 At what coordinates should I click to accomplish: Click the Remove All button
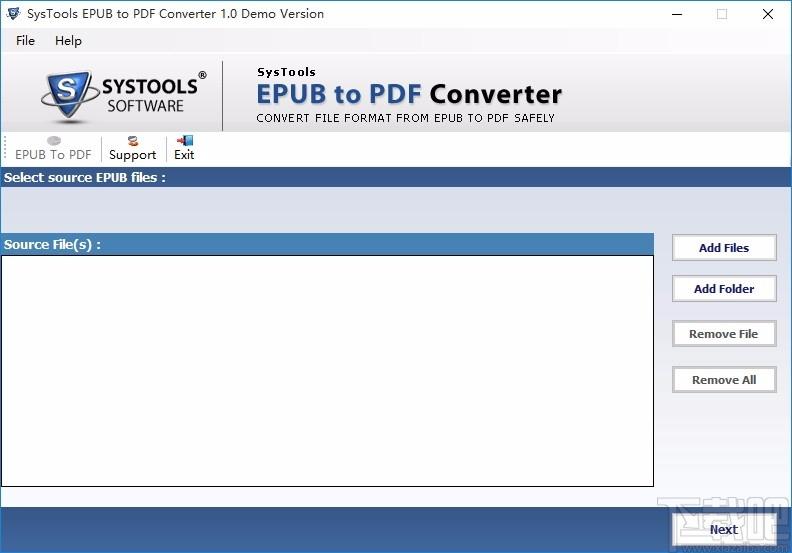tap(724, 380)
